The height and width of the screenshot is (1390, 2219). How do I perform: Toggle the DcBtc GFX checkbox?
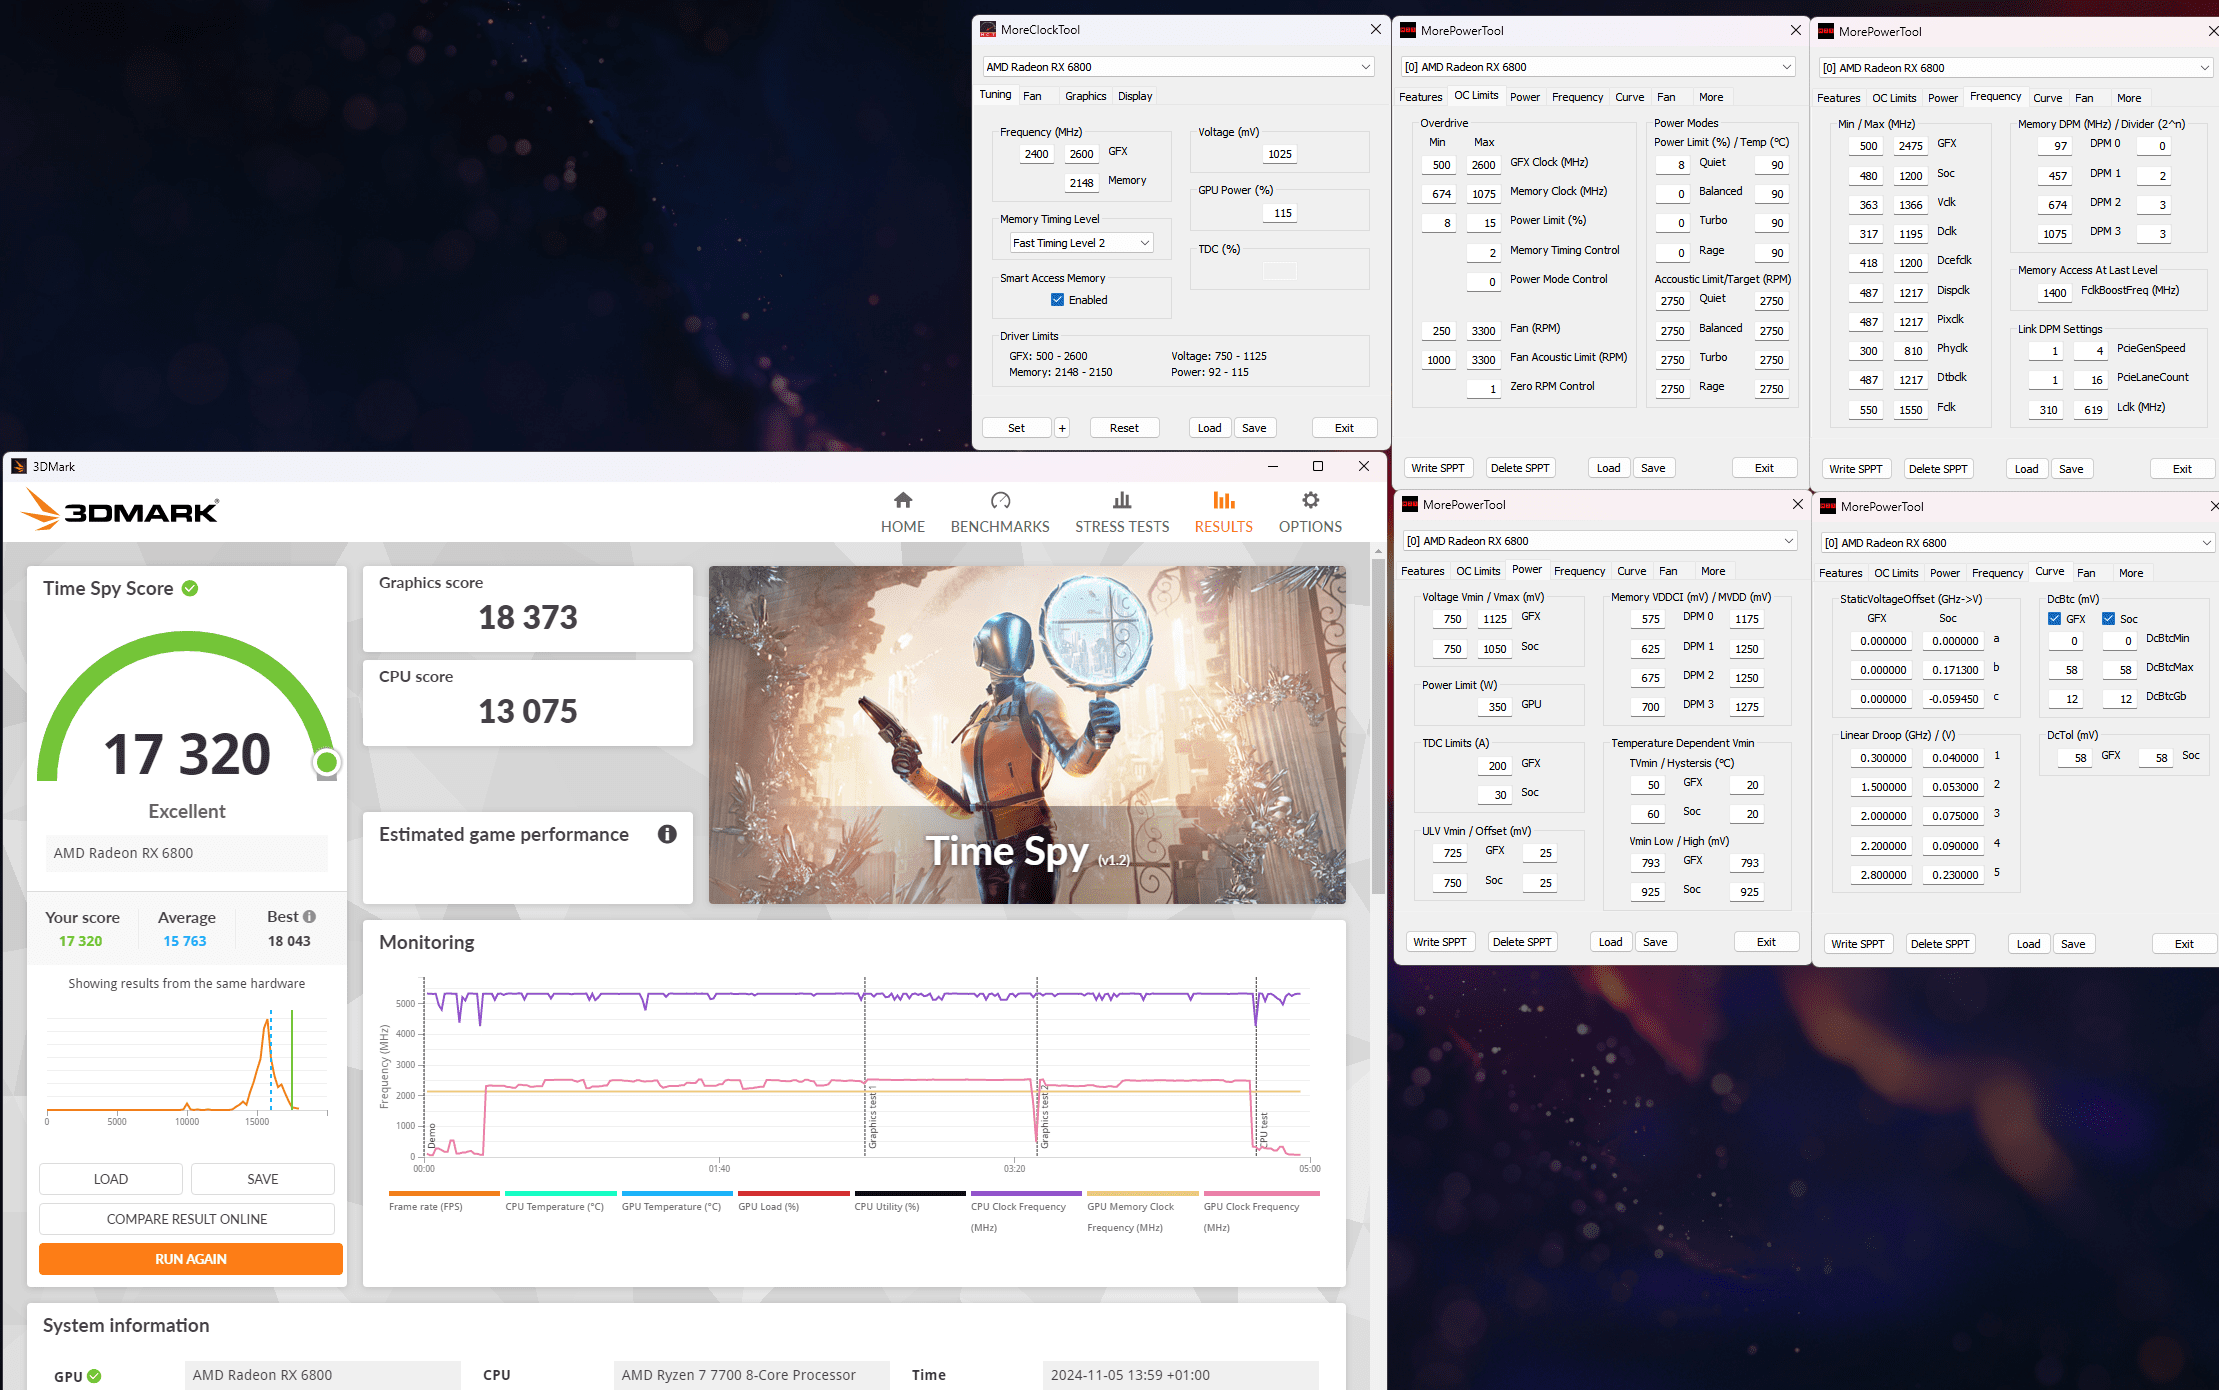click(2054, 619)
